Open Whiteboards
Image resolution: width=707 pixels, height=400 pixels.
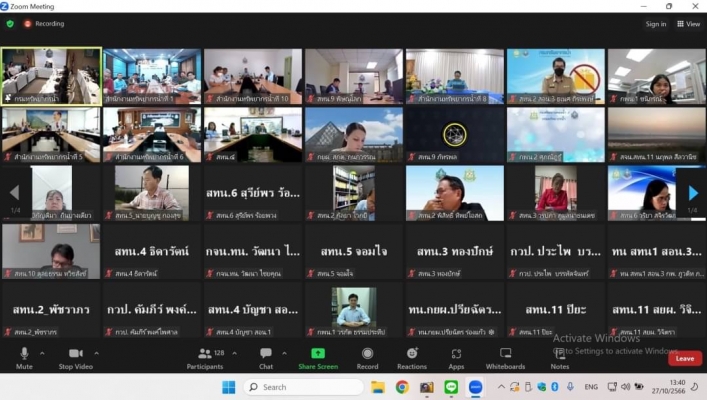tap(505, 359)
